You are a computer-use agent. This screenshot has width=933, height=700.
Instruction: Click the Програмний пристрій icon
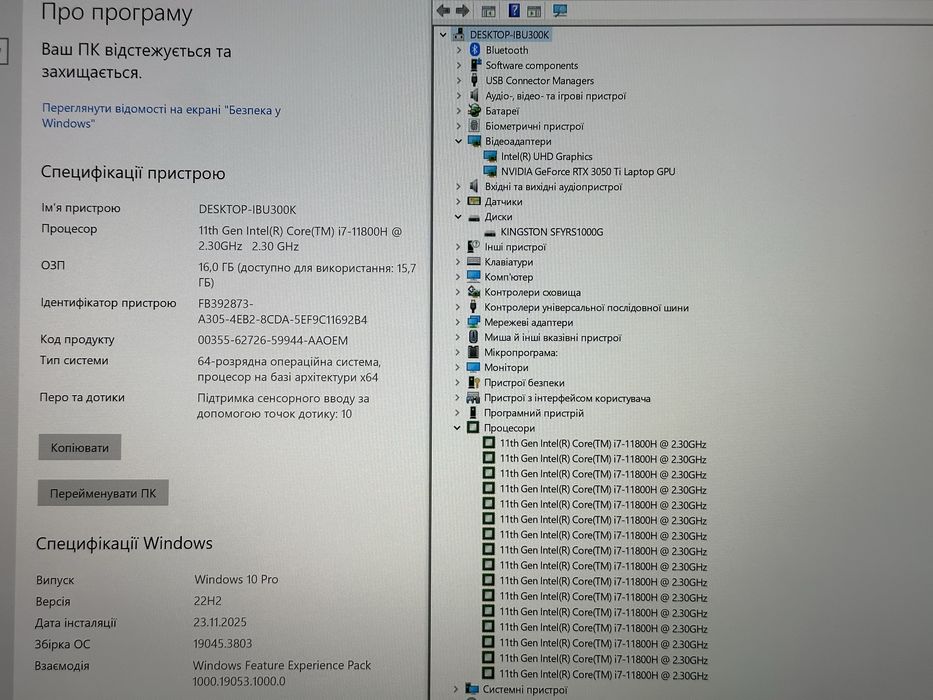(x=473, y=412)
